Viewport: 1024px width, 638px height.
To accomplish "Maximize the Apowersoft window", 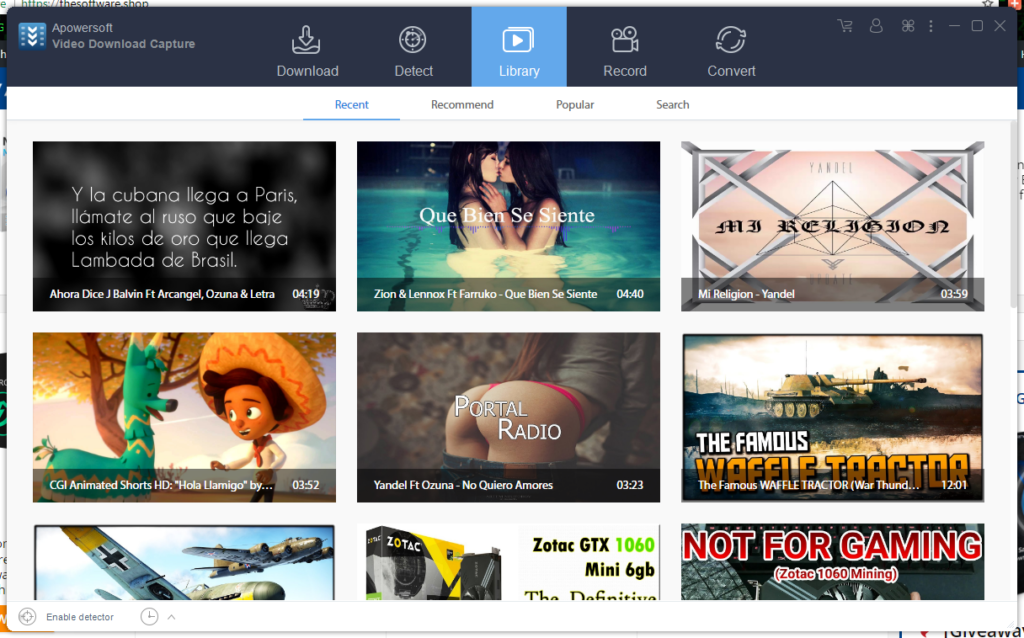I will [x=977, y=25].
